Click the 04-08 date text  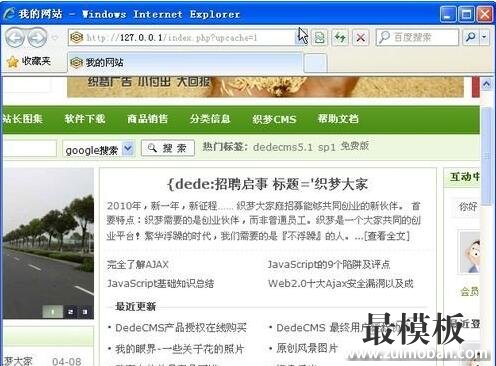coord(67,361)
